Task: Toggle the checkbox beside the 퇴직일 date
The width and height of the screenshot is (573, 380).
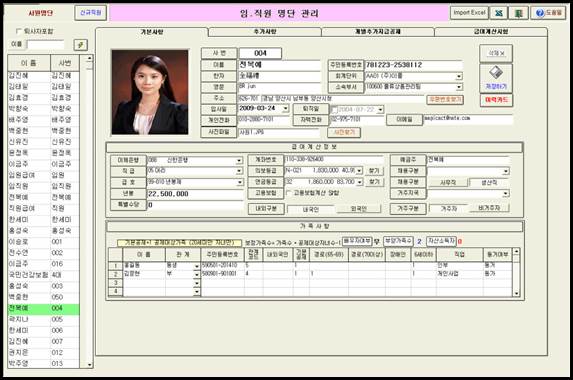Action: (x=334, y=110)
